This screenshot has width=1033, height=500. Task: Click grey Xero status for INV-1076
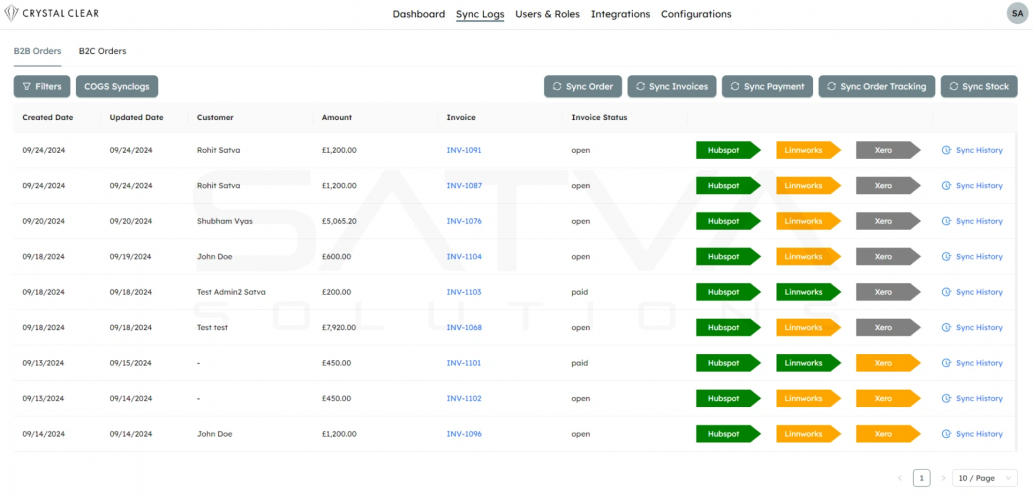[x=888, y=221]
